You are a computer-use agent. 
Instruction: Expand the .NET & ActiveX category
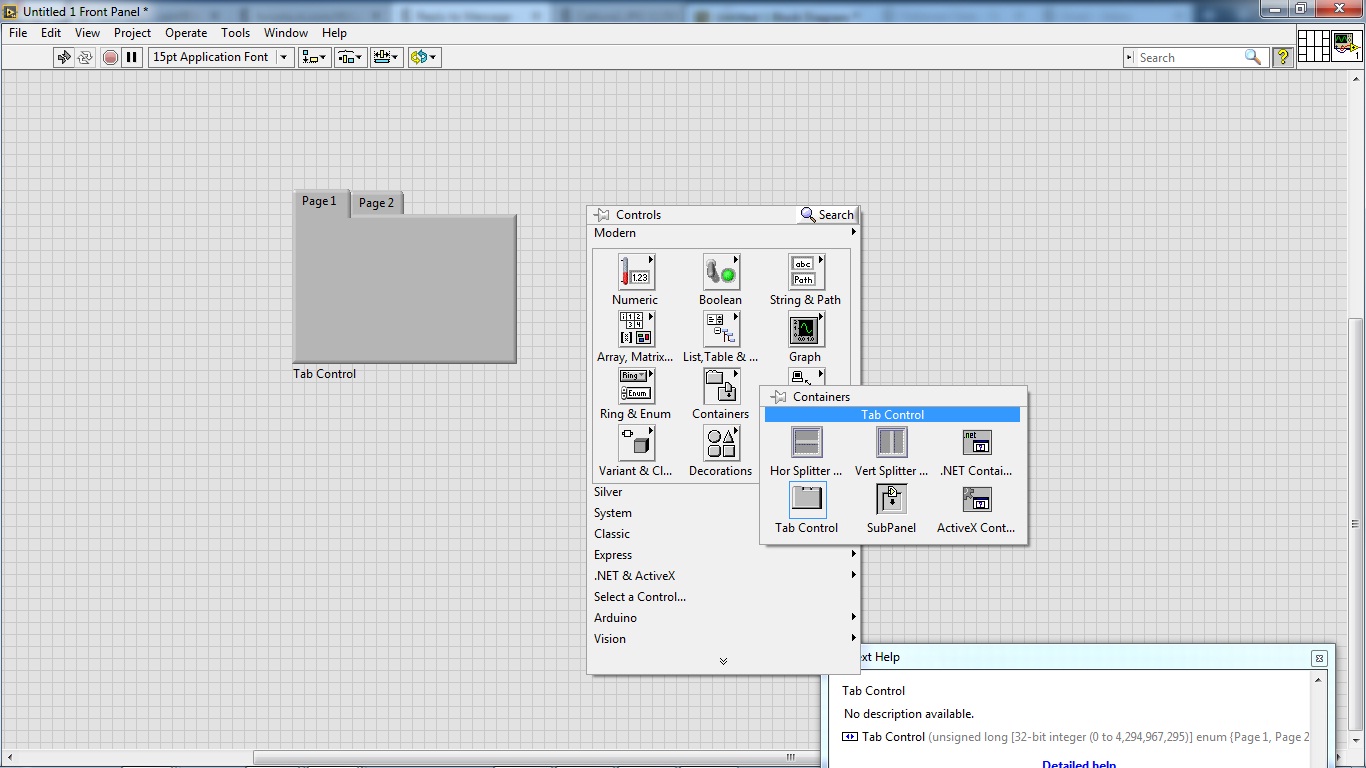coord(725,576)
